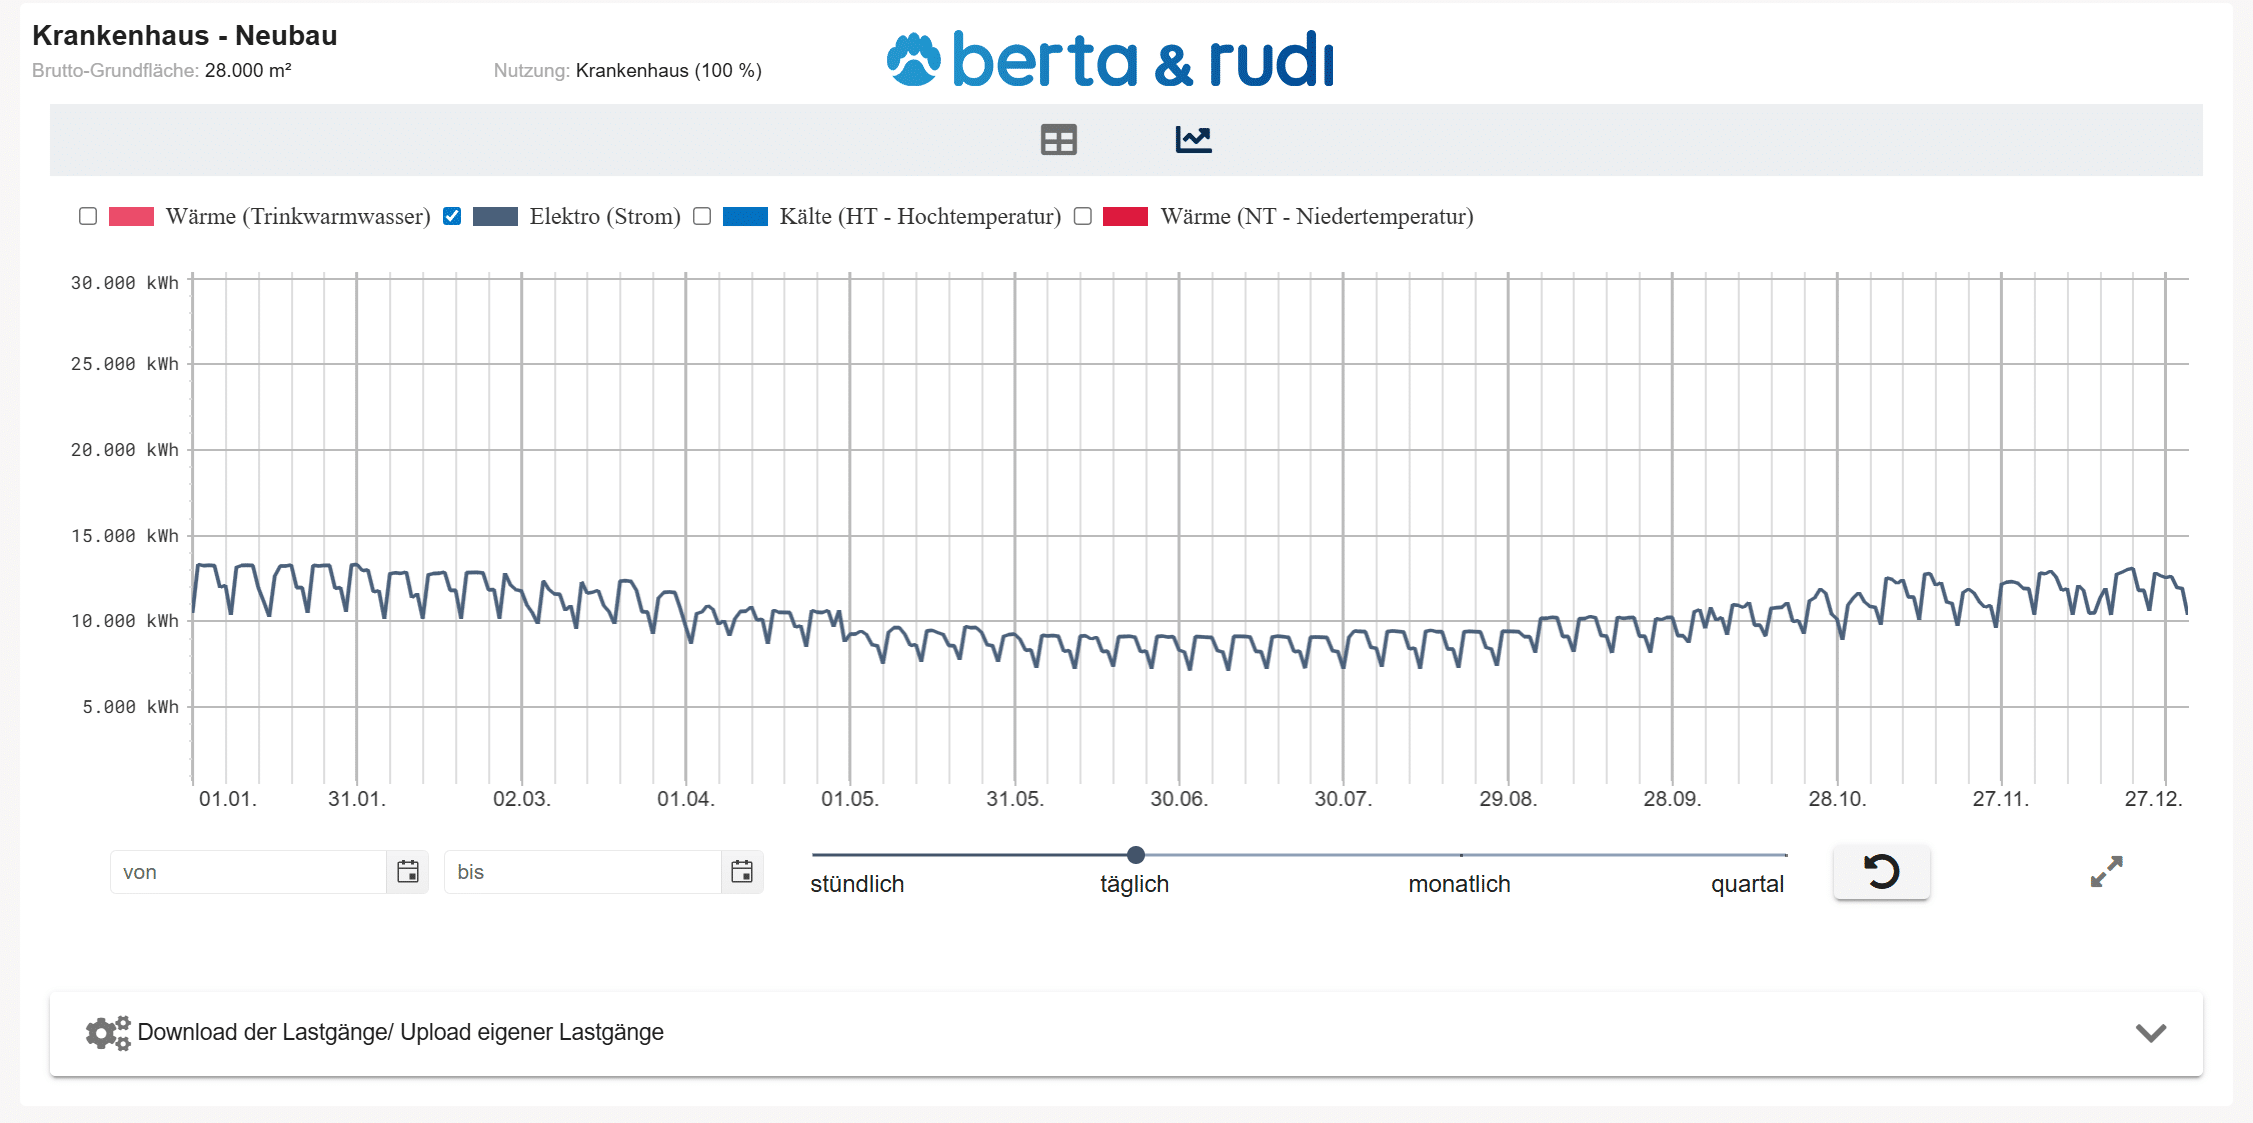2253x1123 pixels.
Task: Click the gears icon next to Download der Lastgänge
Action: (108, 1033)
